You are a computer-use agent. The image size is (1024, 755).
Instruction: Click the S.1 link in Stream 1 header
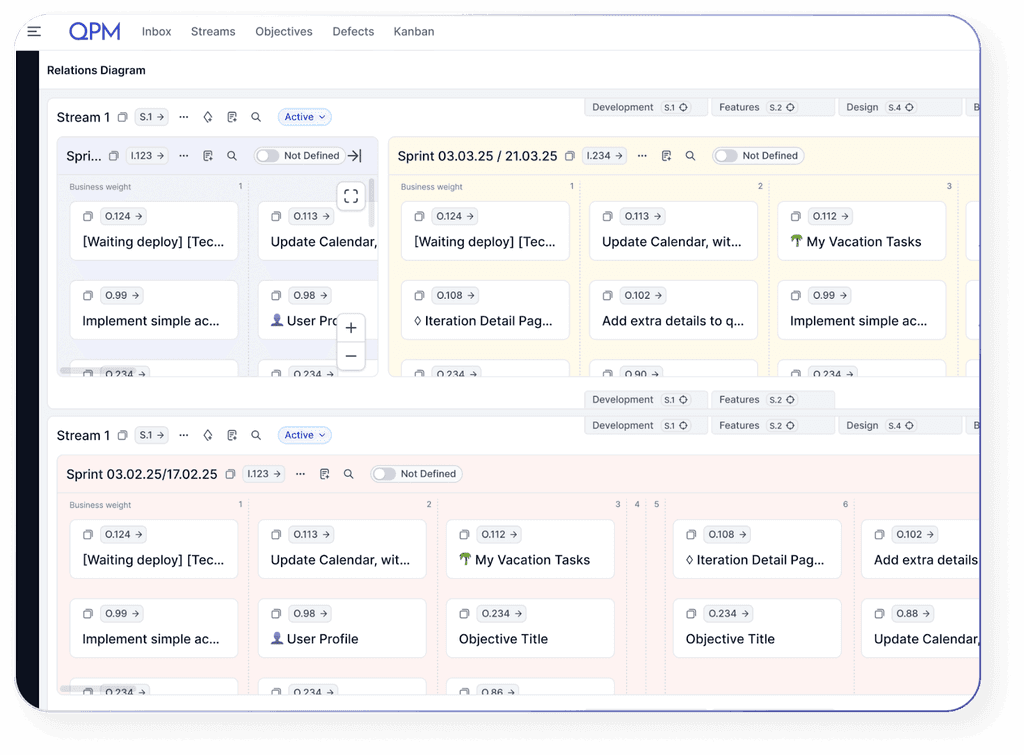[x=150, y=117]
